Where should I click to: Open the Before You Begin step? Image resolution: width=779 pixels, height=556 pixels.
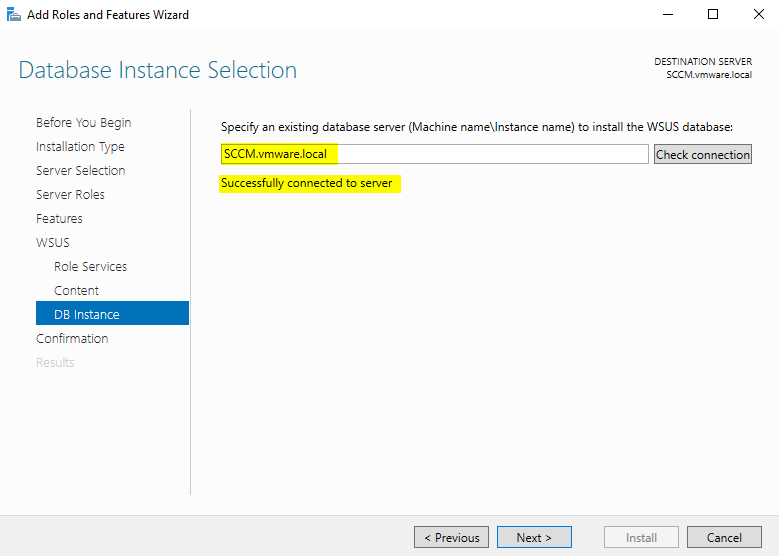coord(83,123)
